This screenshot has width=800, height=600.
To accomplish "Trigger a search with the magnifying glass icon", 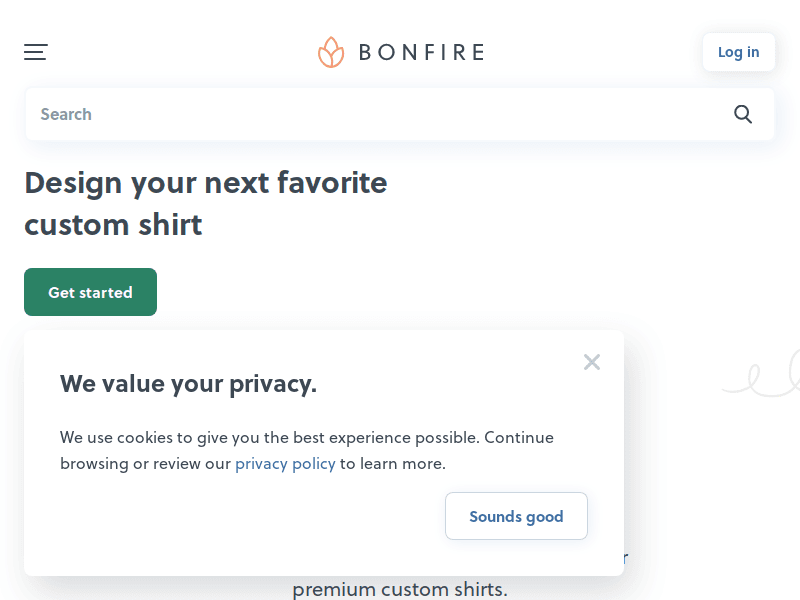I will point(743,114).
